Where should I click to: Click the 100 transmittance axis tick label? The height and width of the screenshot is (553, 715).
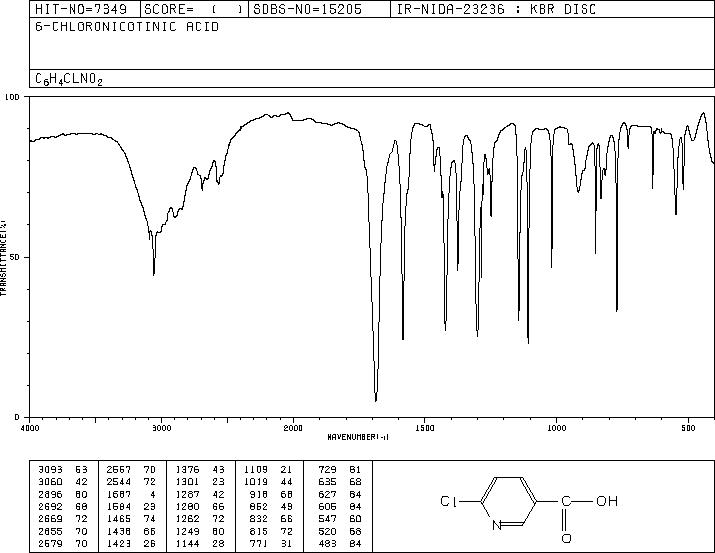pos(11,97)
